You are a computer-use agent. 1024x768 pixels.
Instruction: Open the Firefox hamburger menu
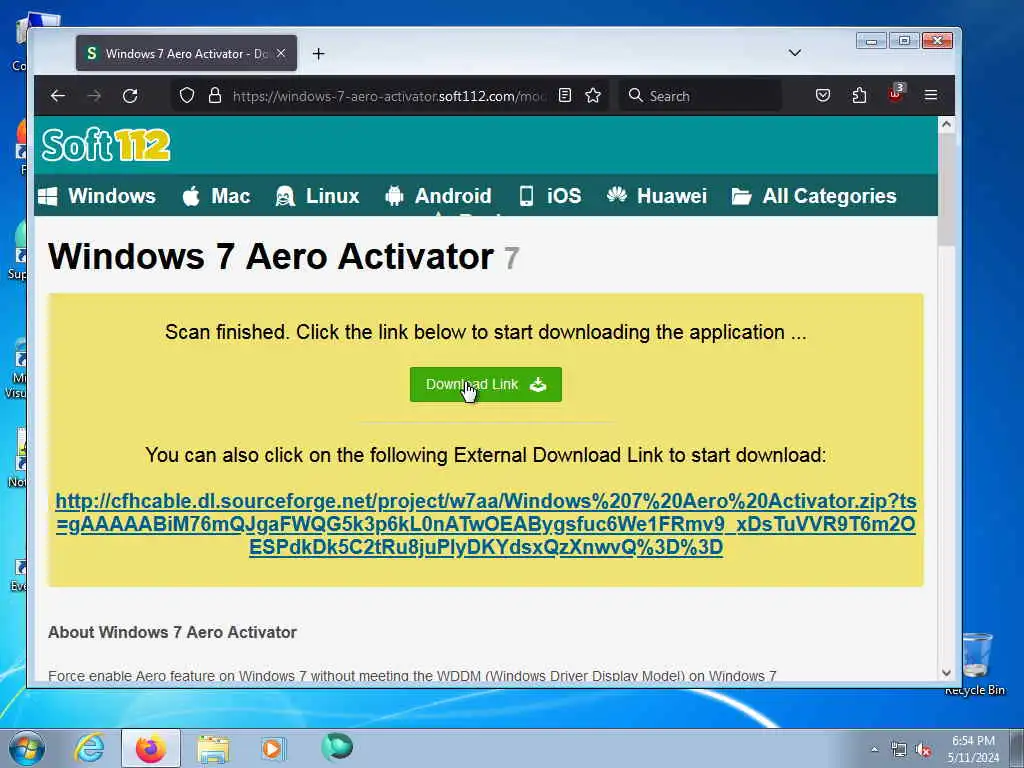coord(931,96)
